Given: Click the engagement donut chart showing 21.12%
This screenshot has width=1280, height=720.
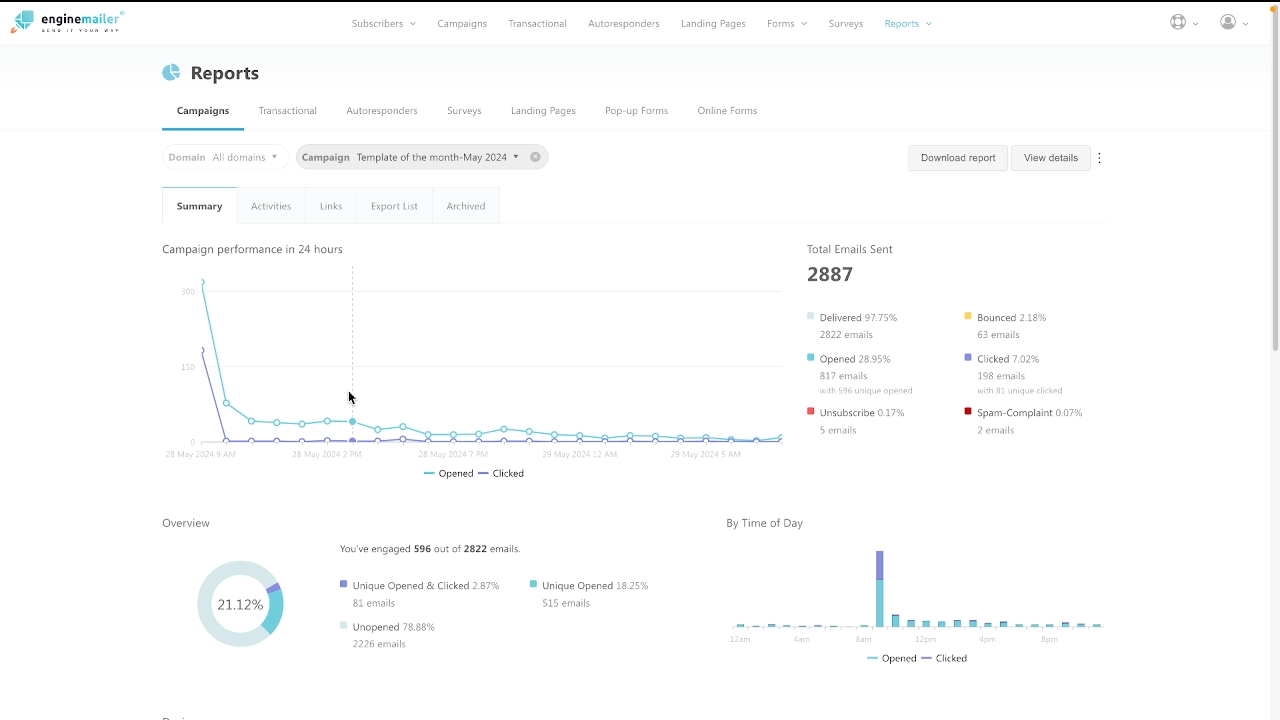Looking at the screenshot, I should pyautogui.click(x=240, y=604).
